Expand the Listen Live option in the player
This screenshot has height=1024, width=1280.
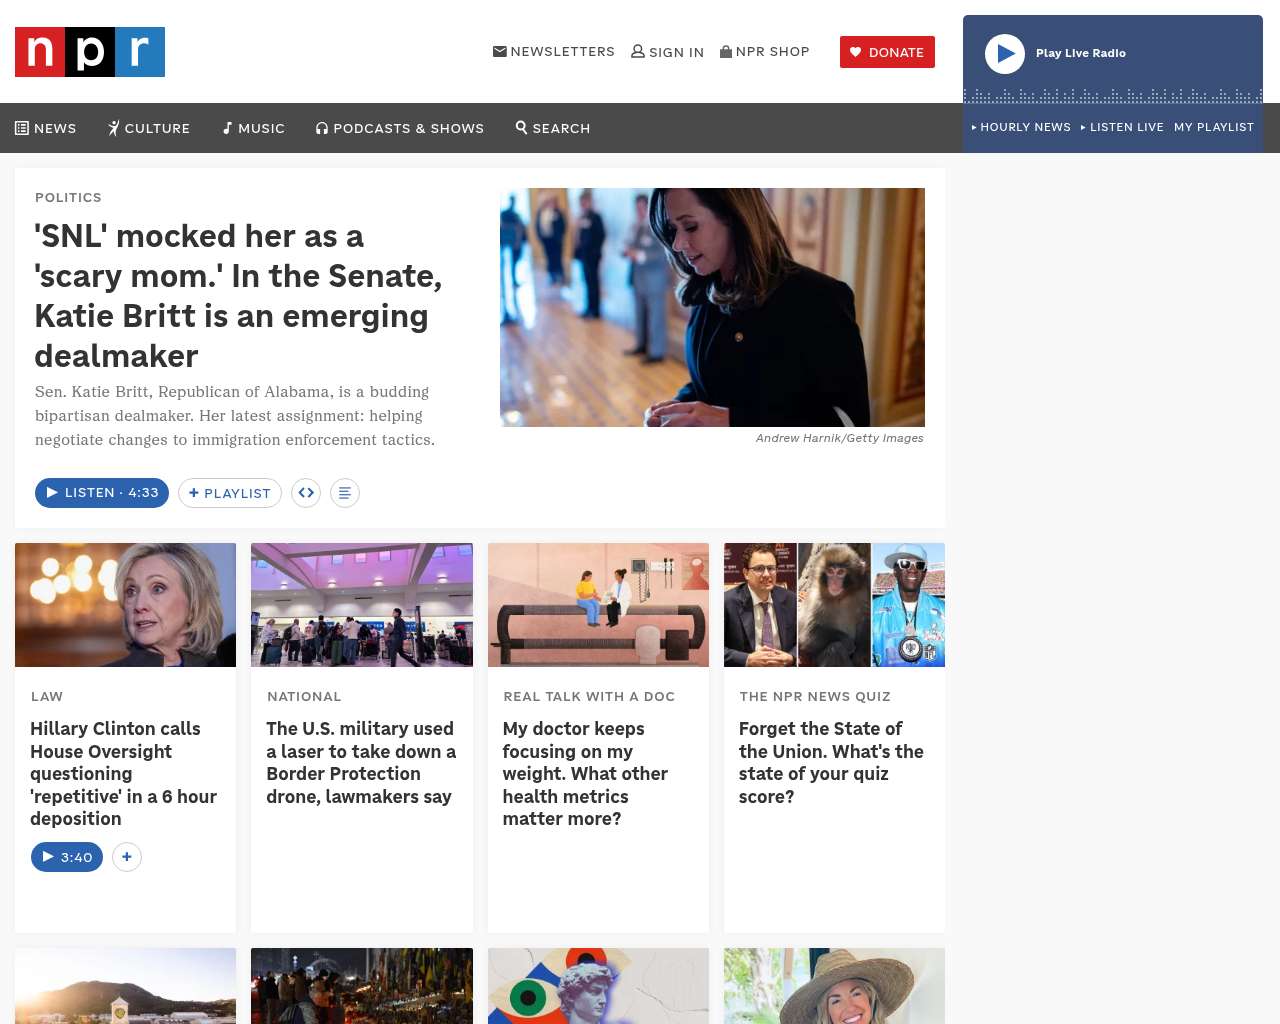point(1122,127)
